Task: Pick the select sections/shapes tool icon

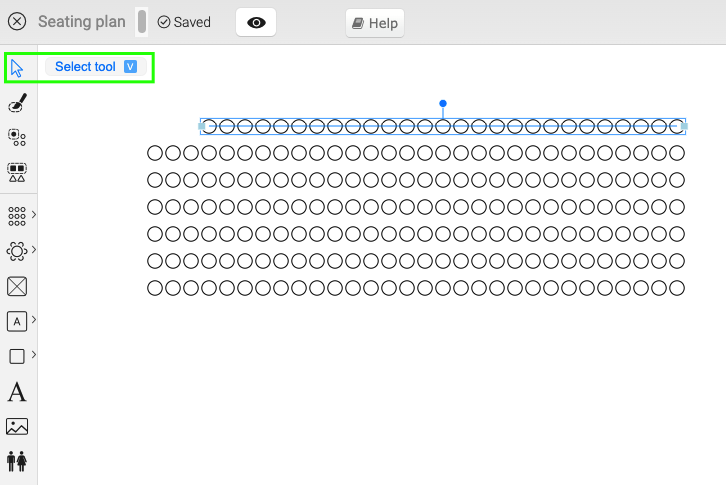Action: 17,172
